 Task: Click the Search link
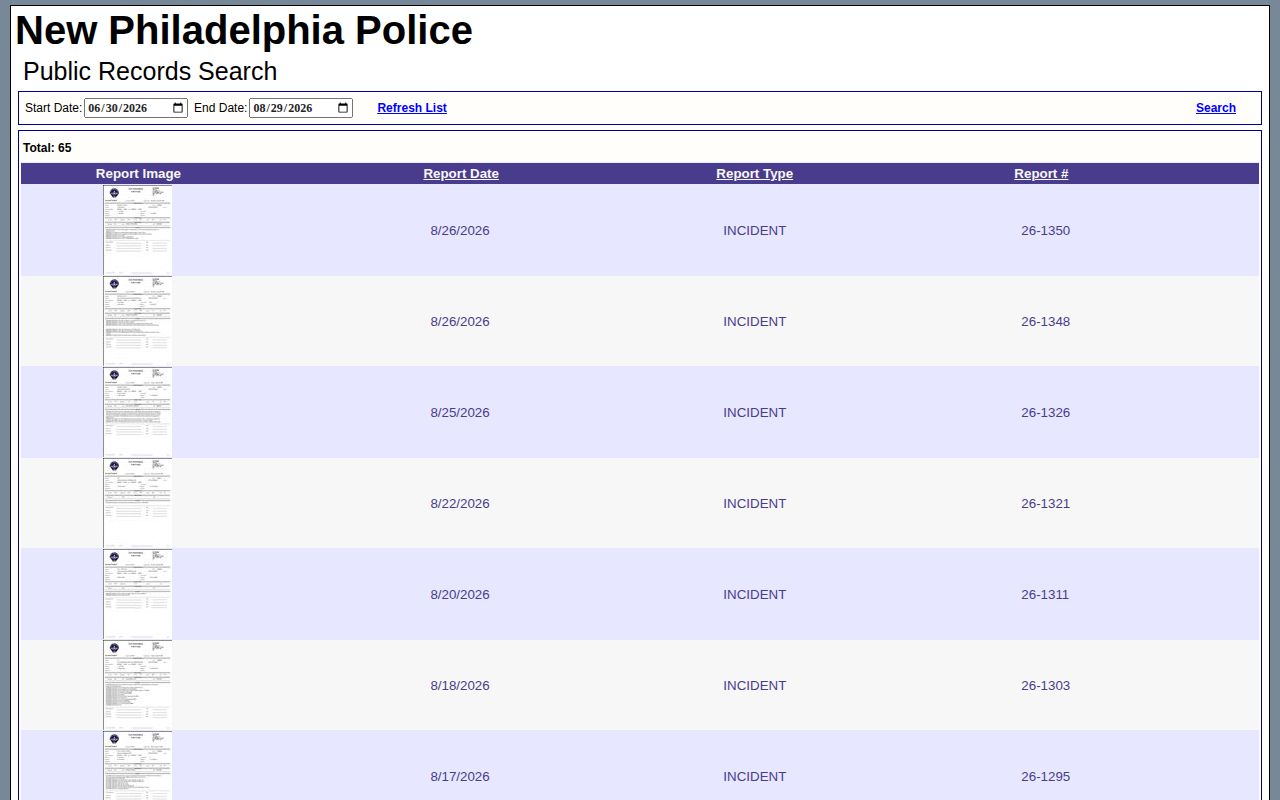[1216, 108]
